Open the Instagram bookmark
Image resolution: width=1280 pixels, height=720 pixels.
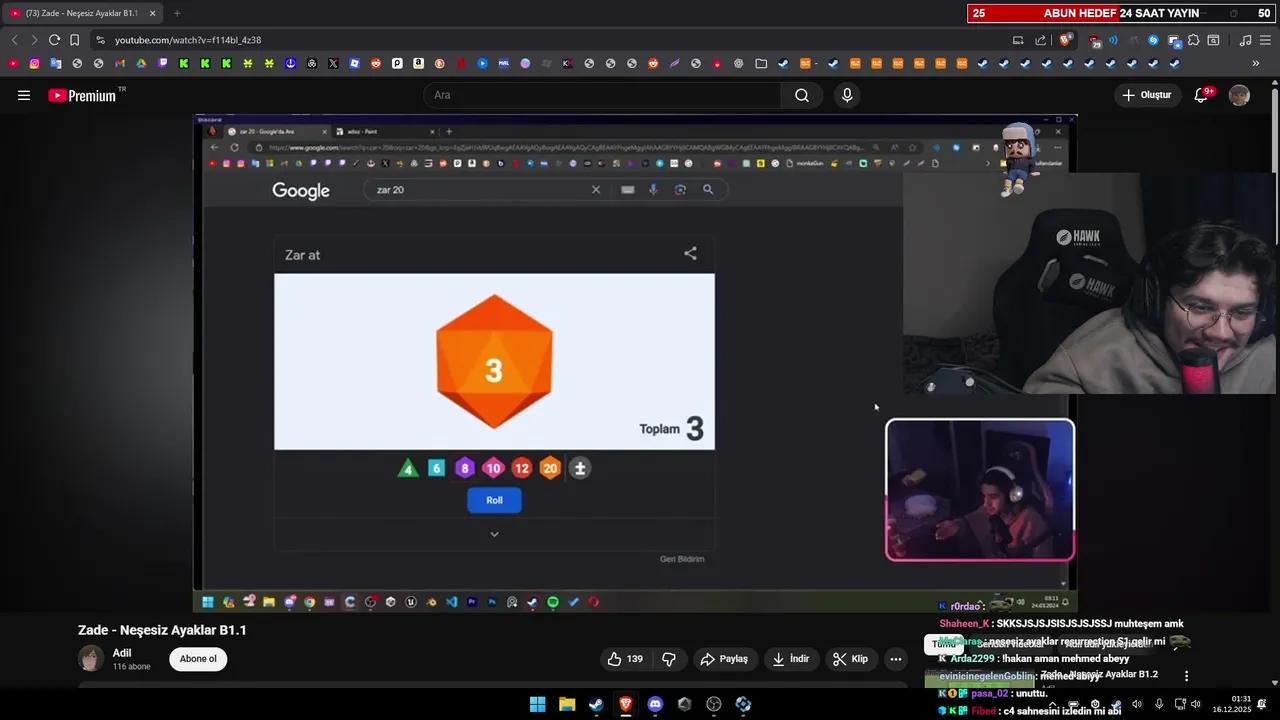click(34, 63)
